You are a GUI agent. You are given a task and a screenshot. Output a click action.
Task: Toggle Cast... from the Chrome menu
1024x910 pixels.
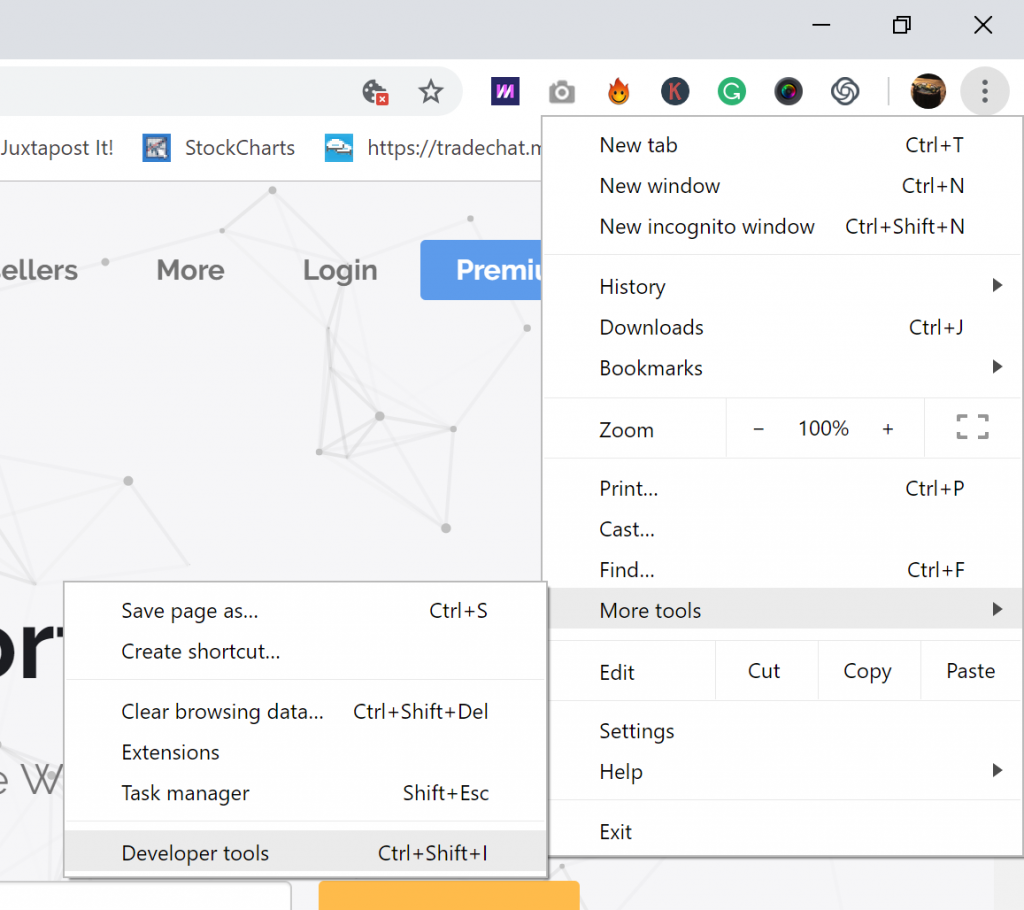tap(626, 529)
